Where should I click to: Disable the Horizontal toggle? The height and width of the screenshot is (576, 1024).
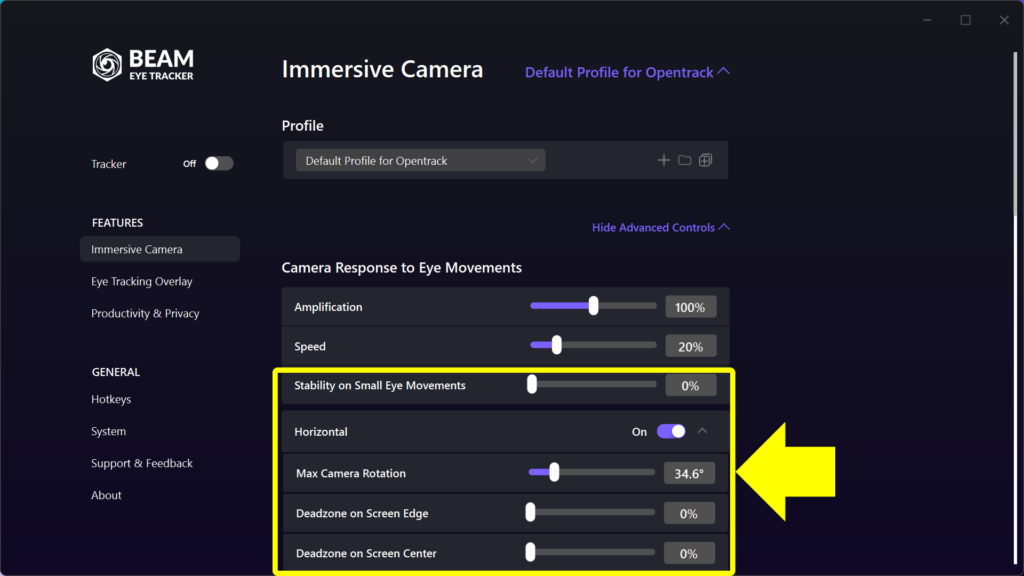(671, 431)
